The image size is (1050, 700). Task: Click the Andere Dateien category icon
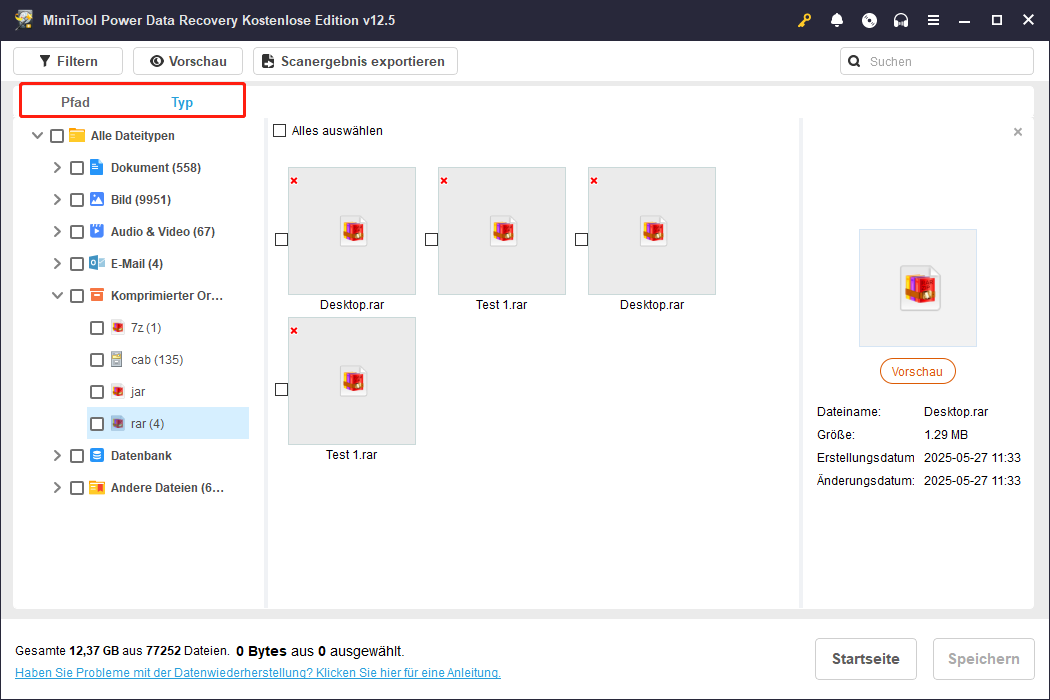[96, 488]
